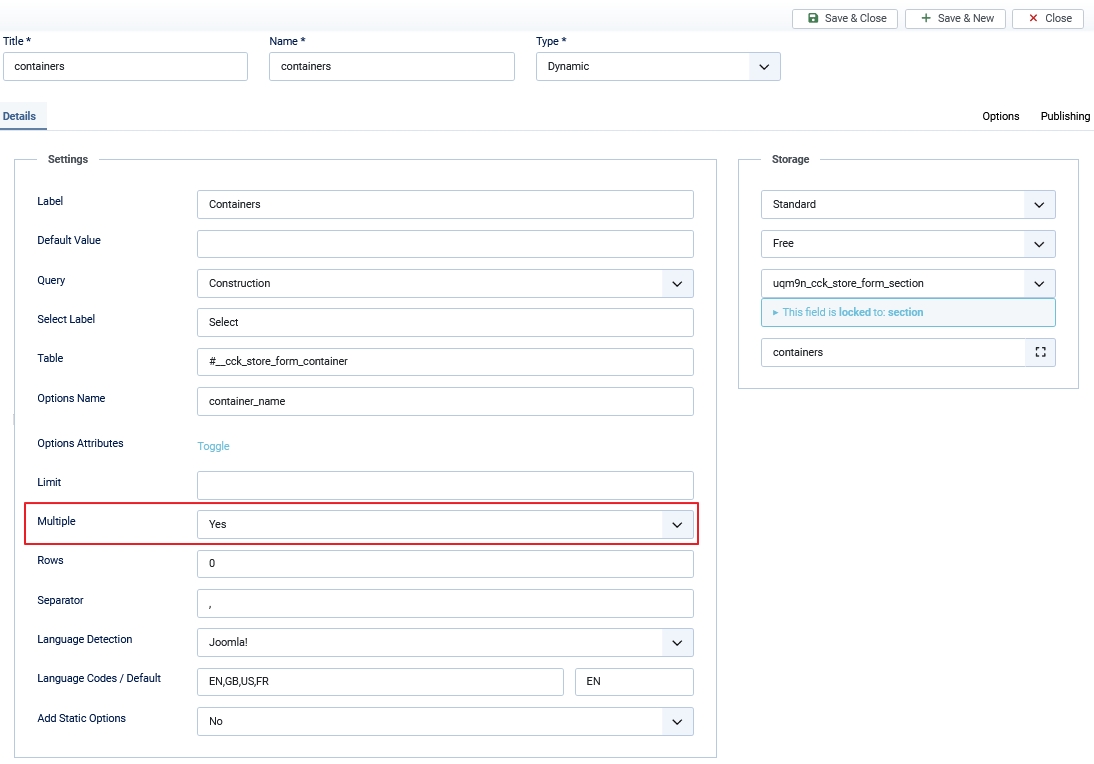Click the Save & Close button

pos(847,18)
